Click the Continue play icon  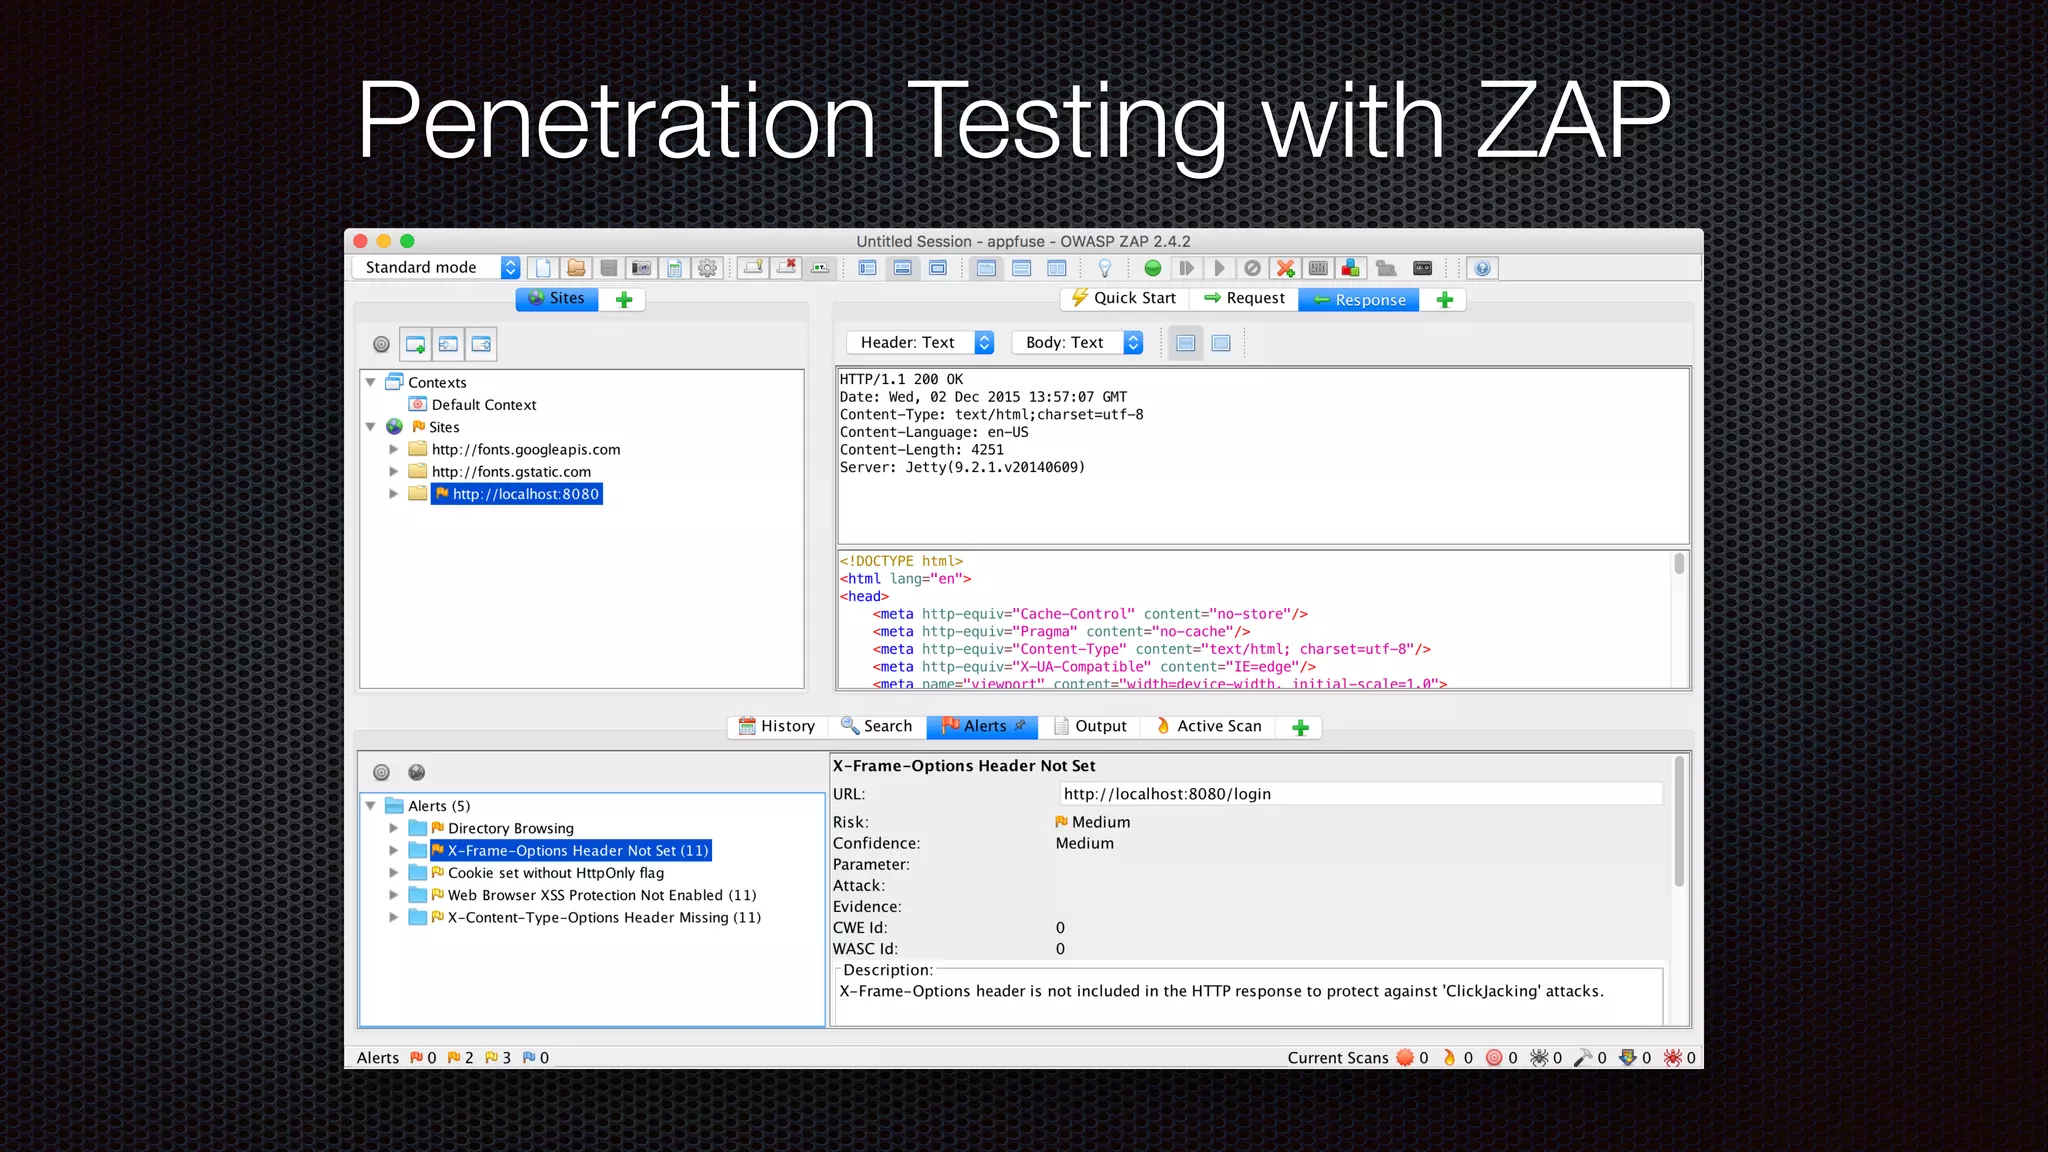click(1219, 268)
